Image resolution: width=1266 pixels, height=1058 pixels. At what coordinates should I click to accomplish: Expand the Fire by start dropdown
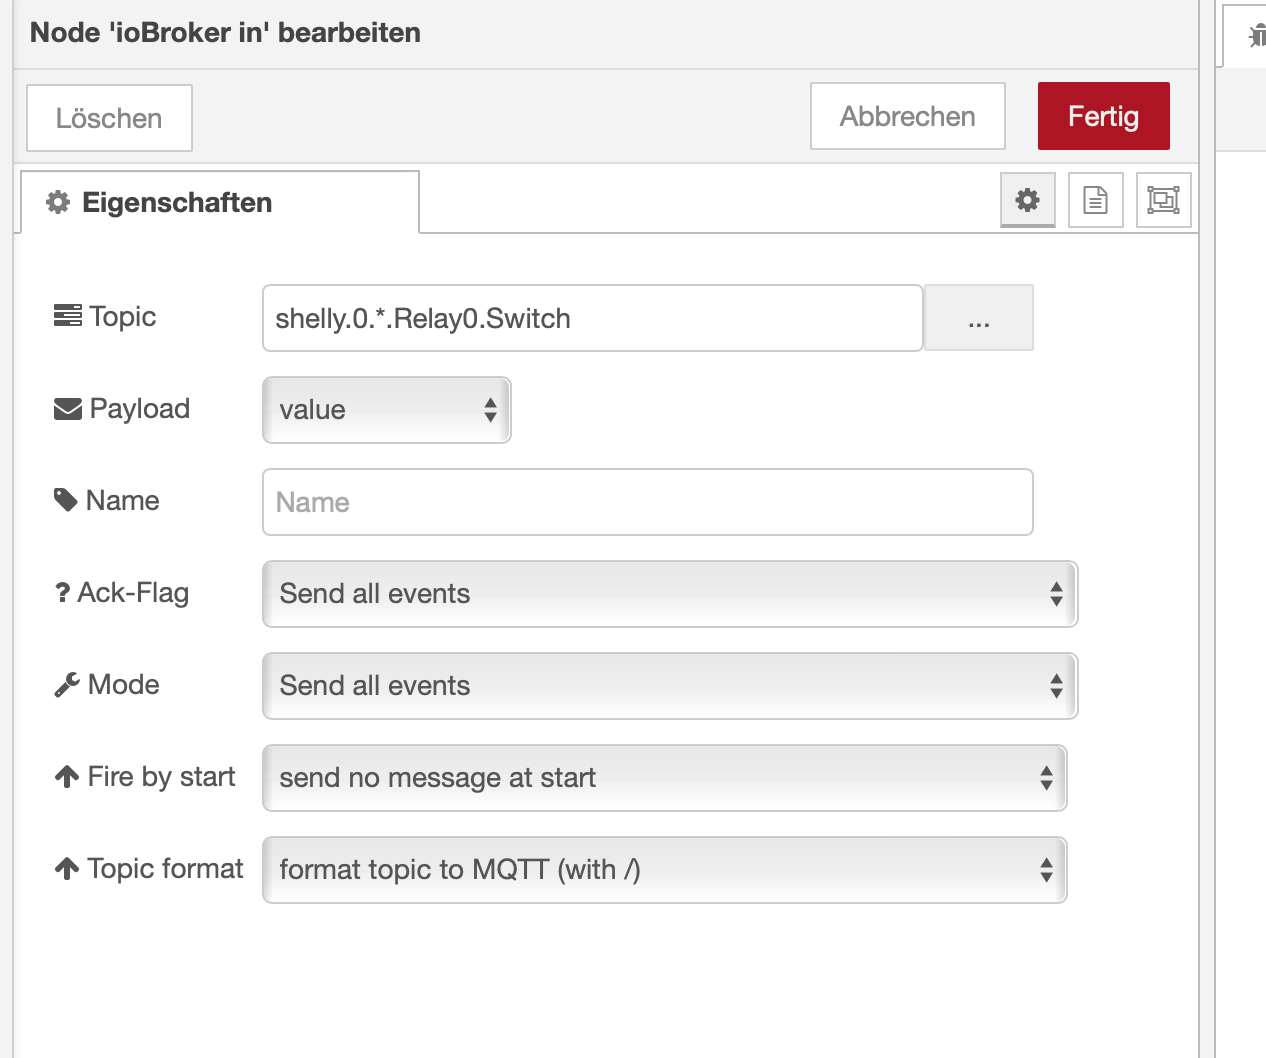point(664,778)
